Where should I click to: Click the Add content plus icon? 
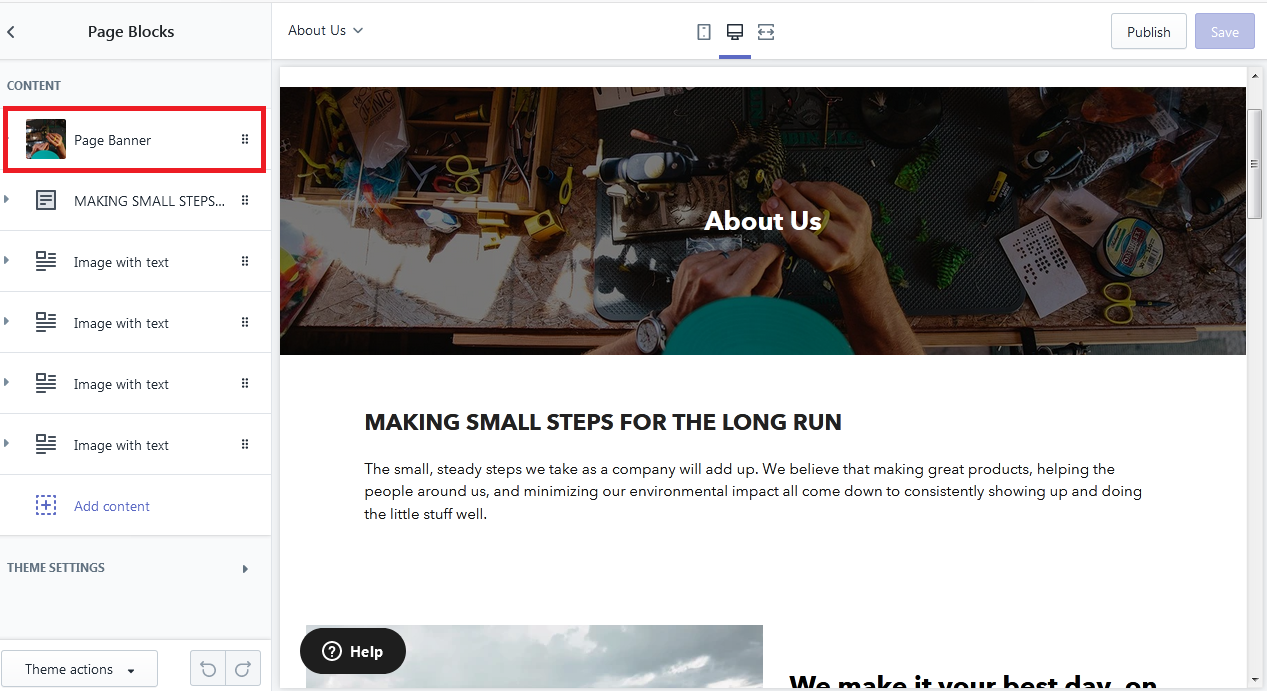46,506
